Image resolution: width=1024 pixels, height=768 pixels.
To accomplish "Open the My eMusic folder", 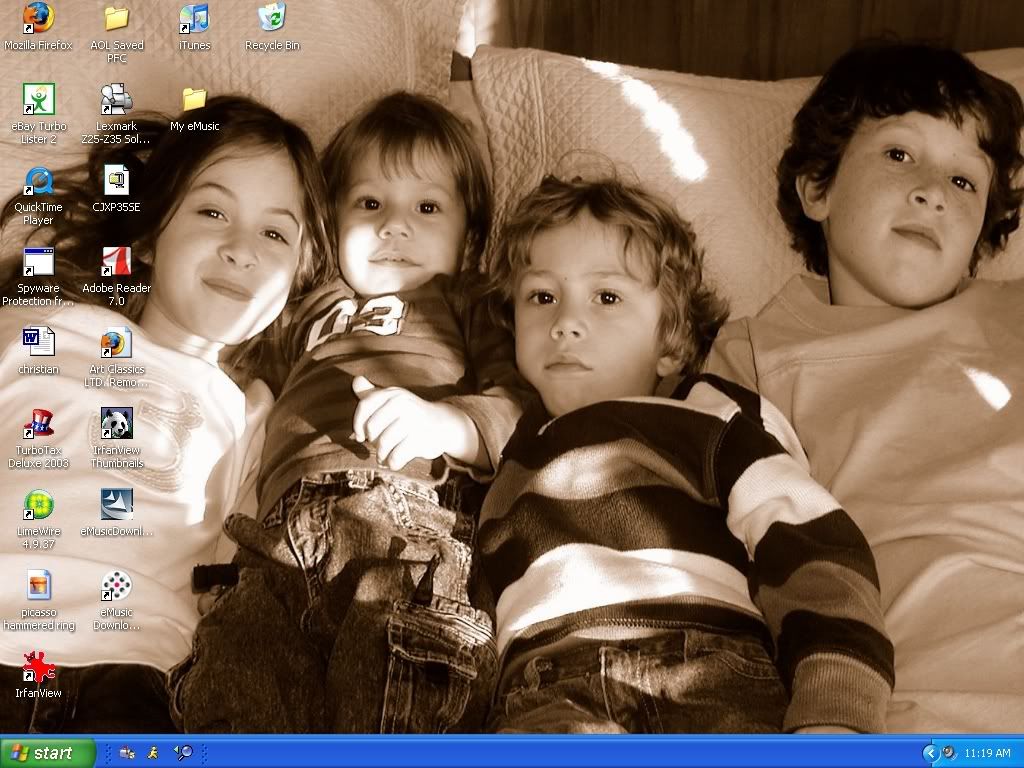I will point(194,100).
